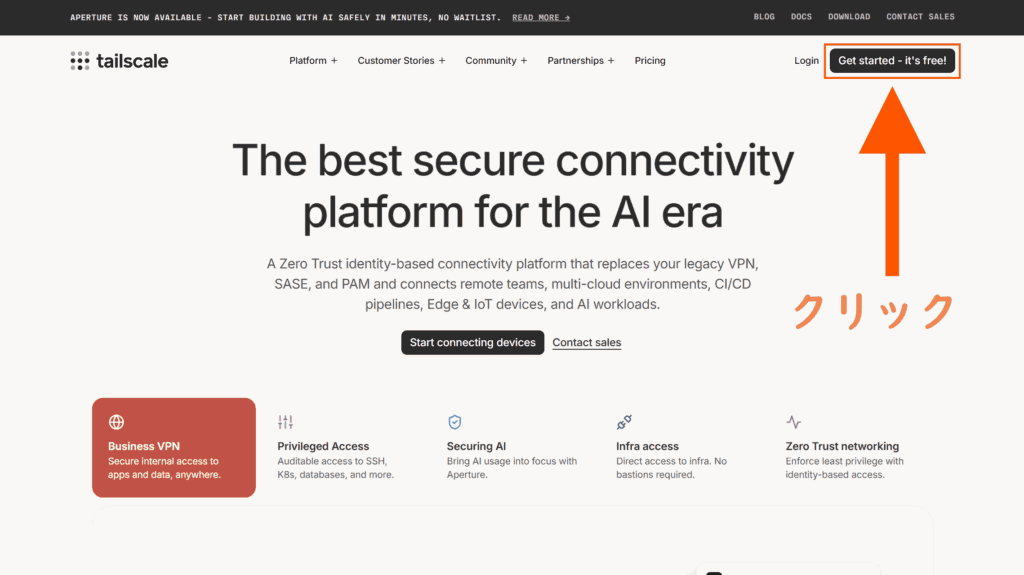
Task: Go to Docs from the top bar
Action: point(801,17)
